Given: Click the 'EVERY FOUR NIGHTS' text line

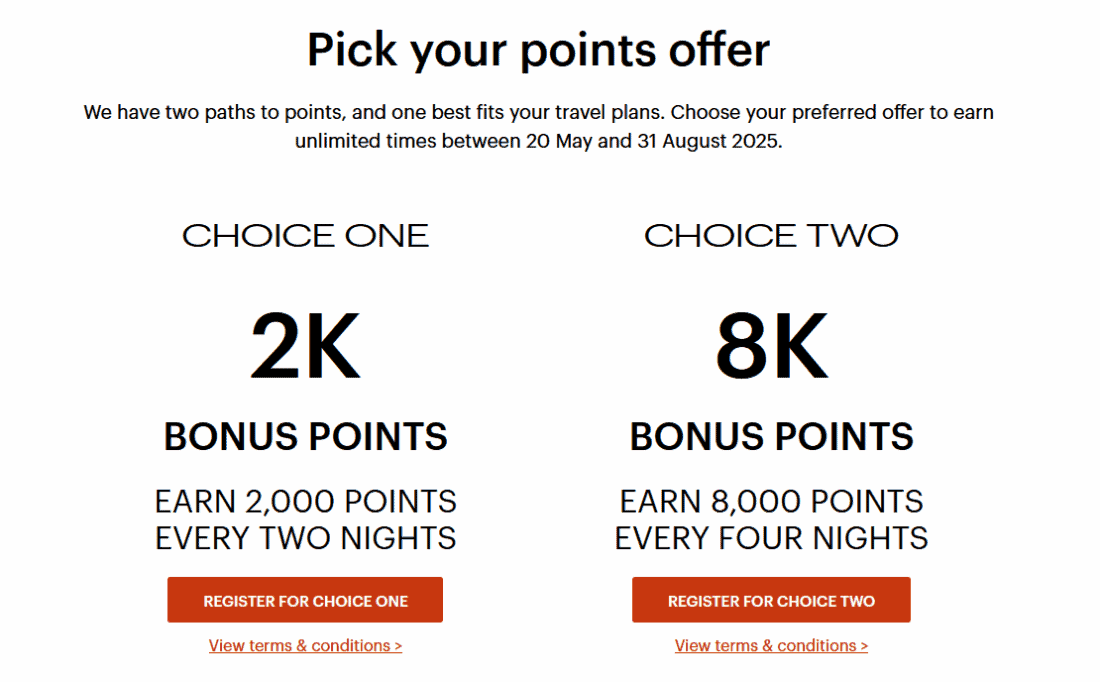Looking at the screenshot, I should click(x=771, y=538).
